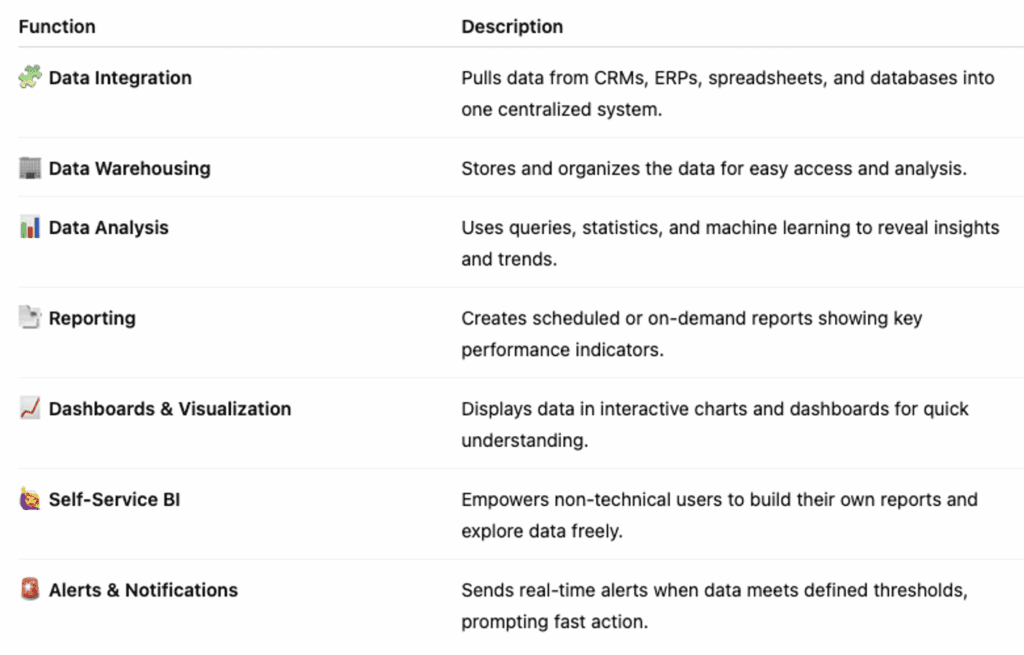Image resolution: width=1024 pixels, height=655 pixels.
Task: Select the Alerts & Notifications label
Action: 143,590
